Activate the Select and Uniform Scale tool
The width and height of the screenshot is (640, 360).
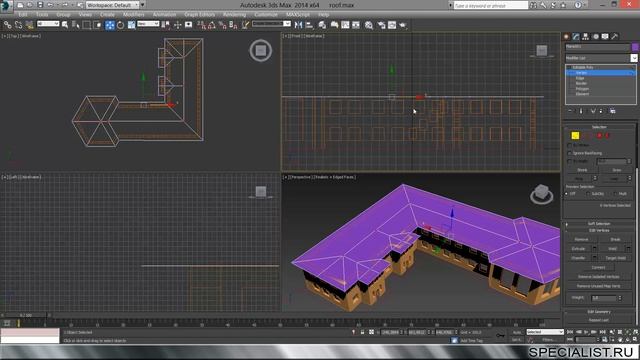coord(131,25)
